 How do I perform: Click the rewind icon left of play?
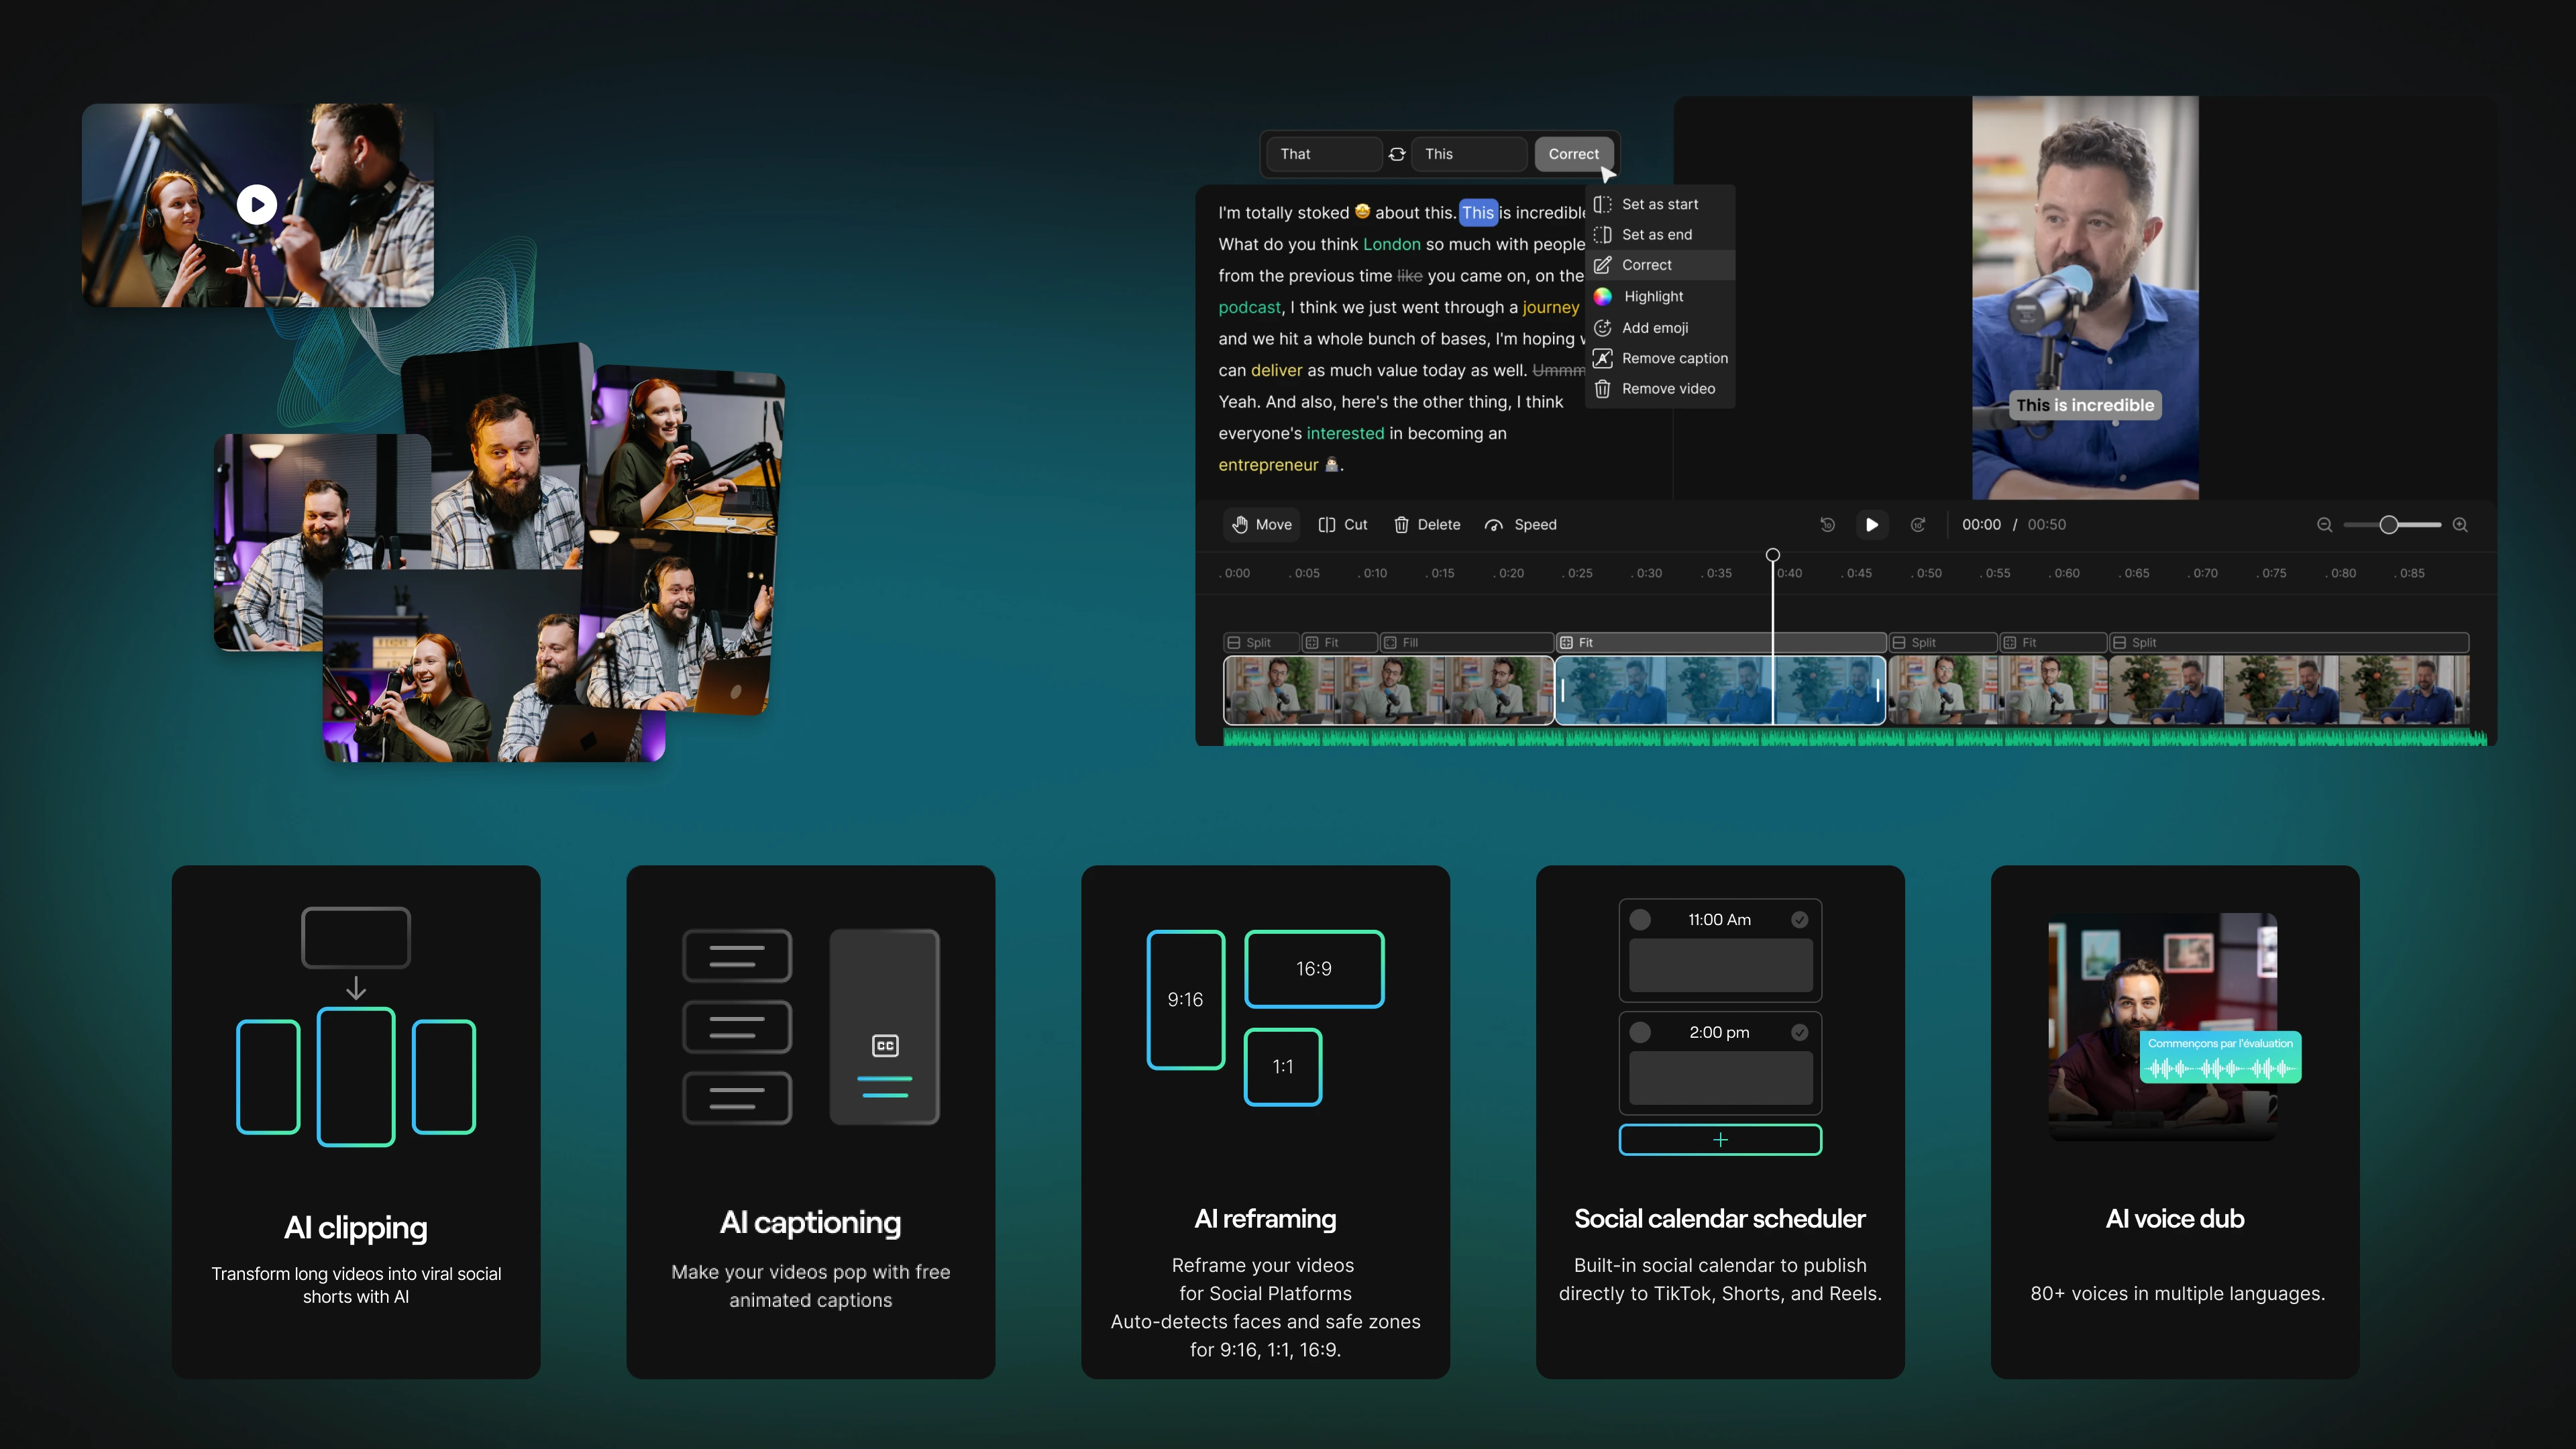1827,524
